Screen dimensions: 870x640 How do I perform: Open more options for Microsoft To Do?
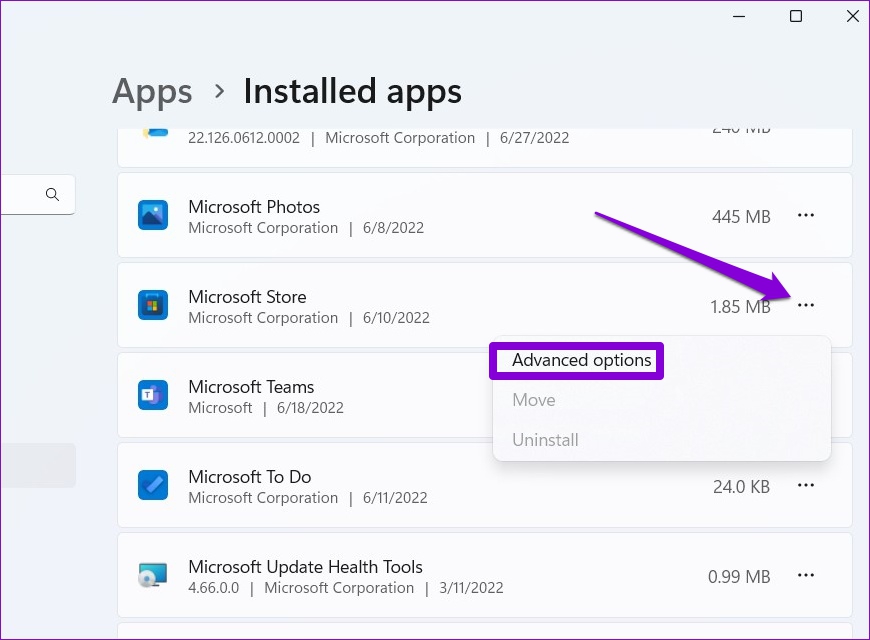pos(806,485)
